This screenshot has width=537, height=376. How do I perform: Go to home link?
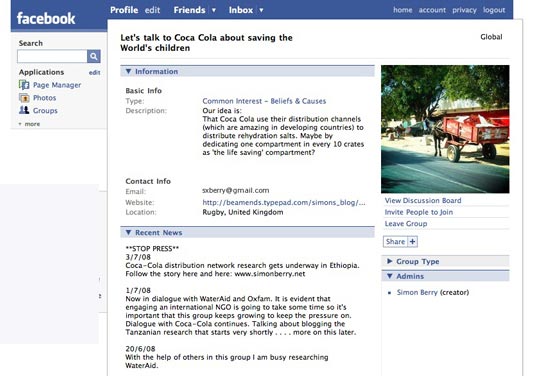pos(402,10)
